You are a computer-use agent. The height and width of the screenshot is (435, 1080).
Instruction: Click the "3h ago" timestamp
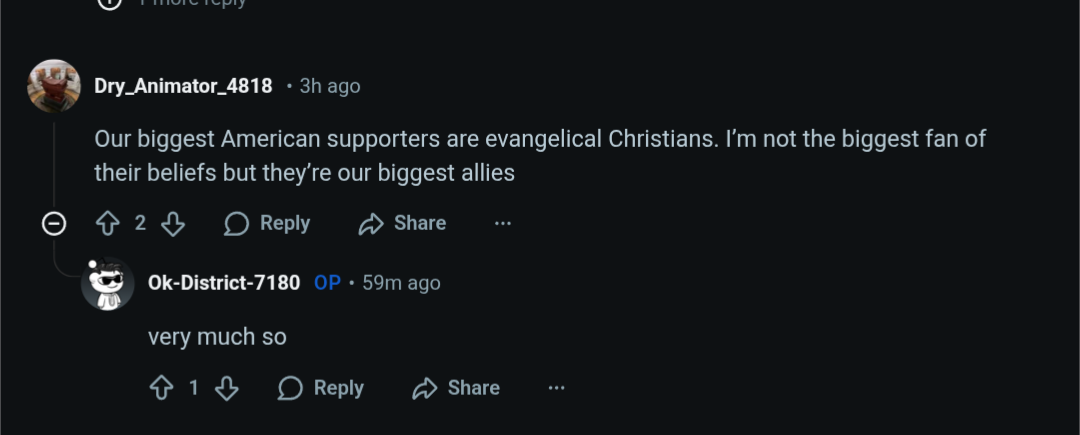[330, 86]
